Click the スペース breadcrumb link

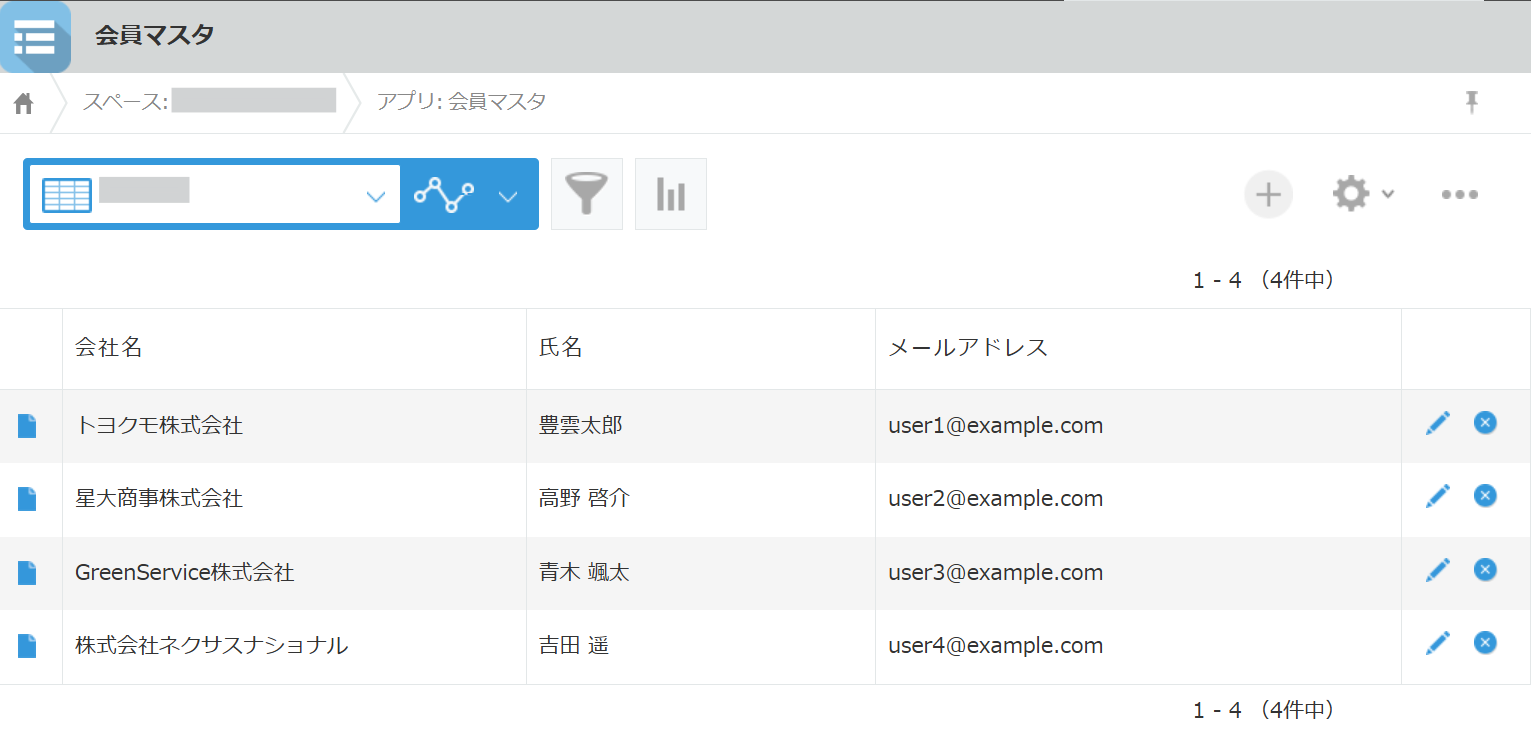208,101
